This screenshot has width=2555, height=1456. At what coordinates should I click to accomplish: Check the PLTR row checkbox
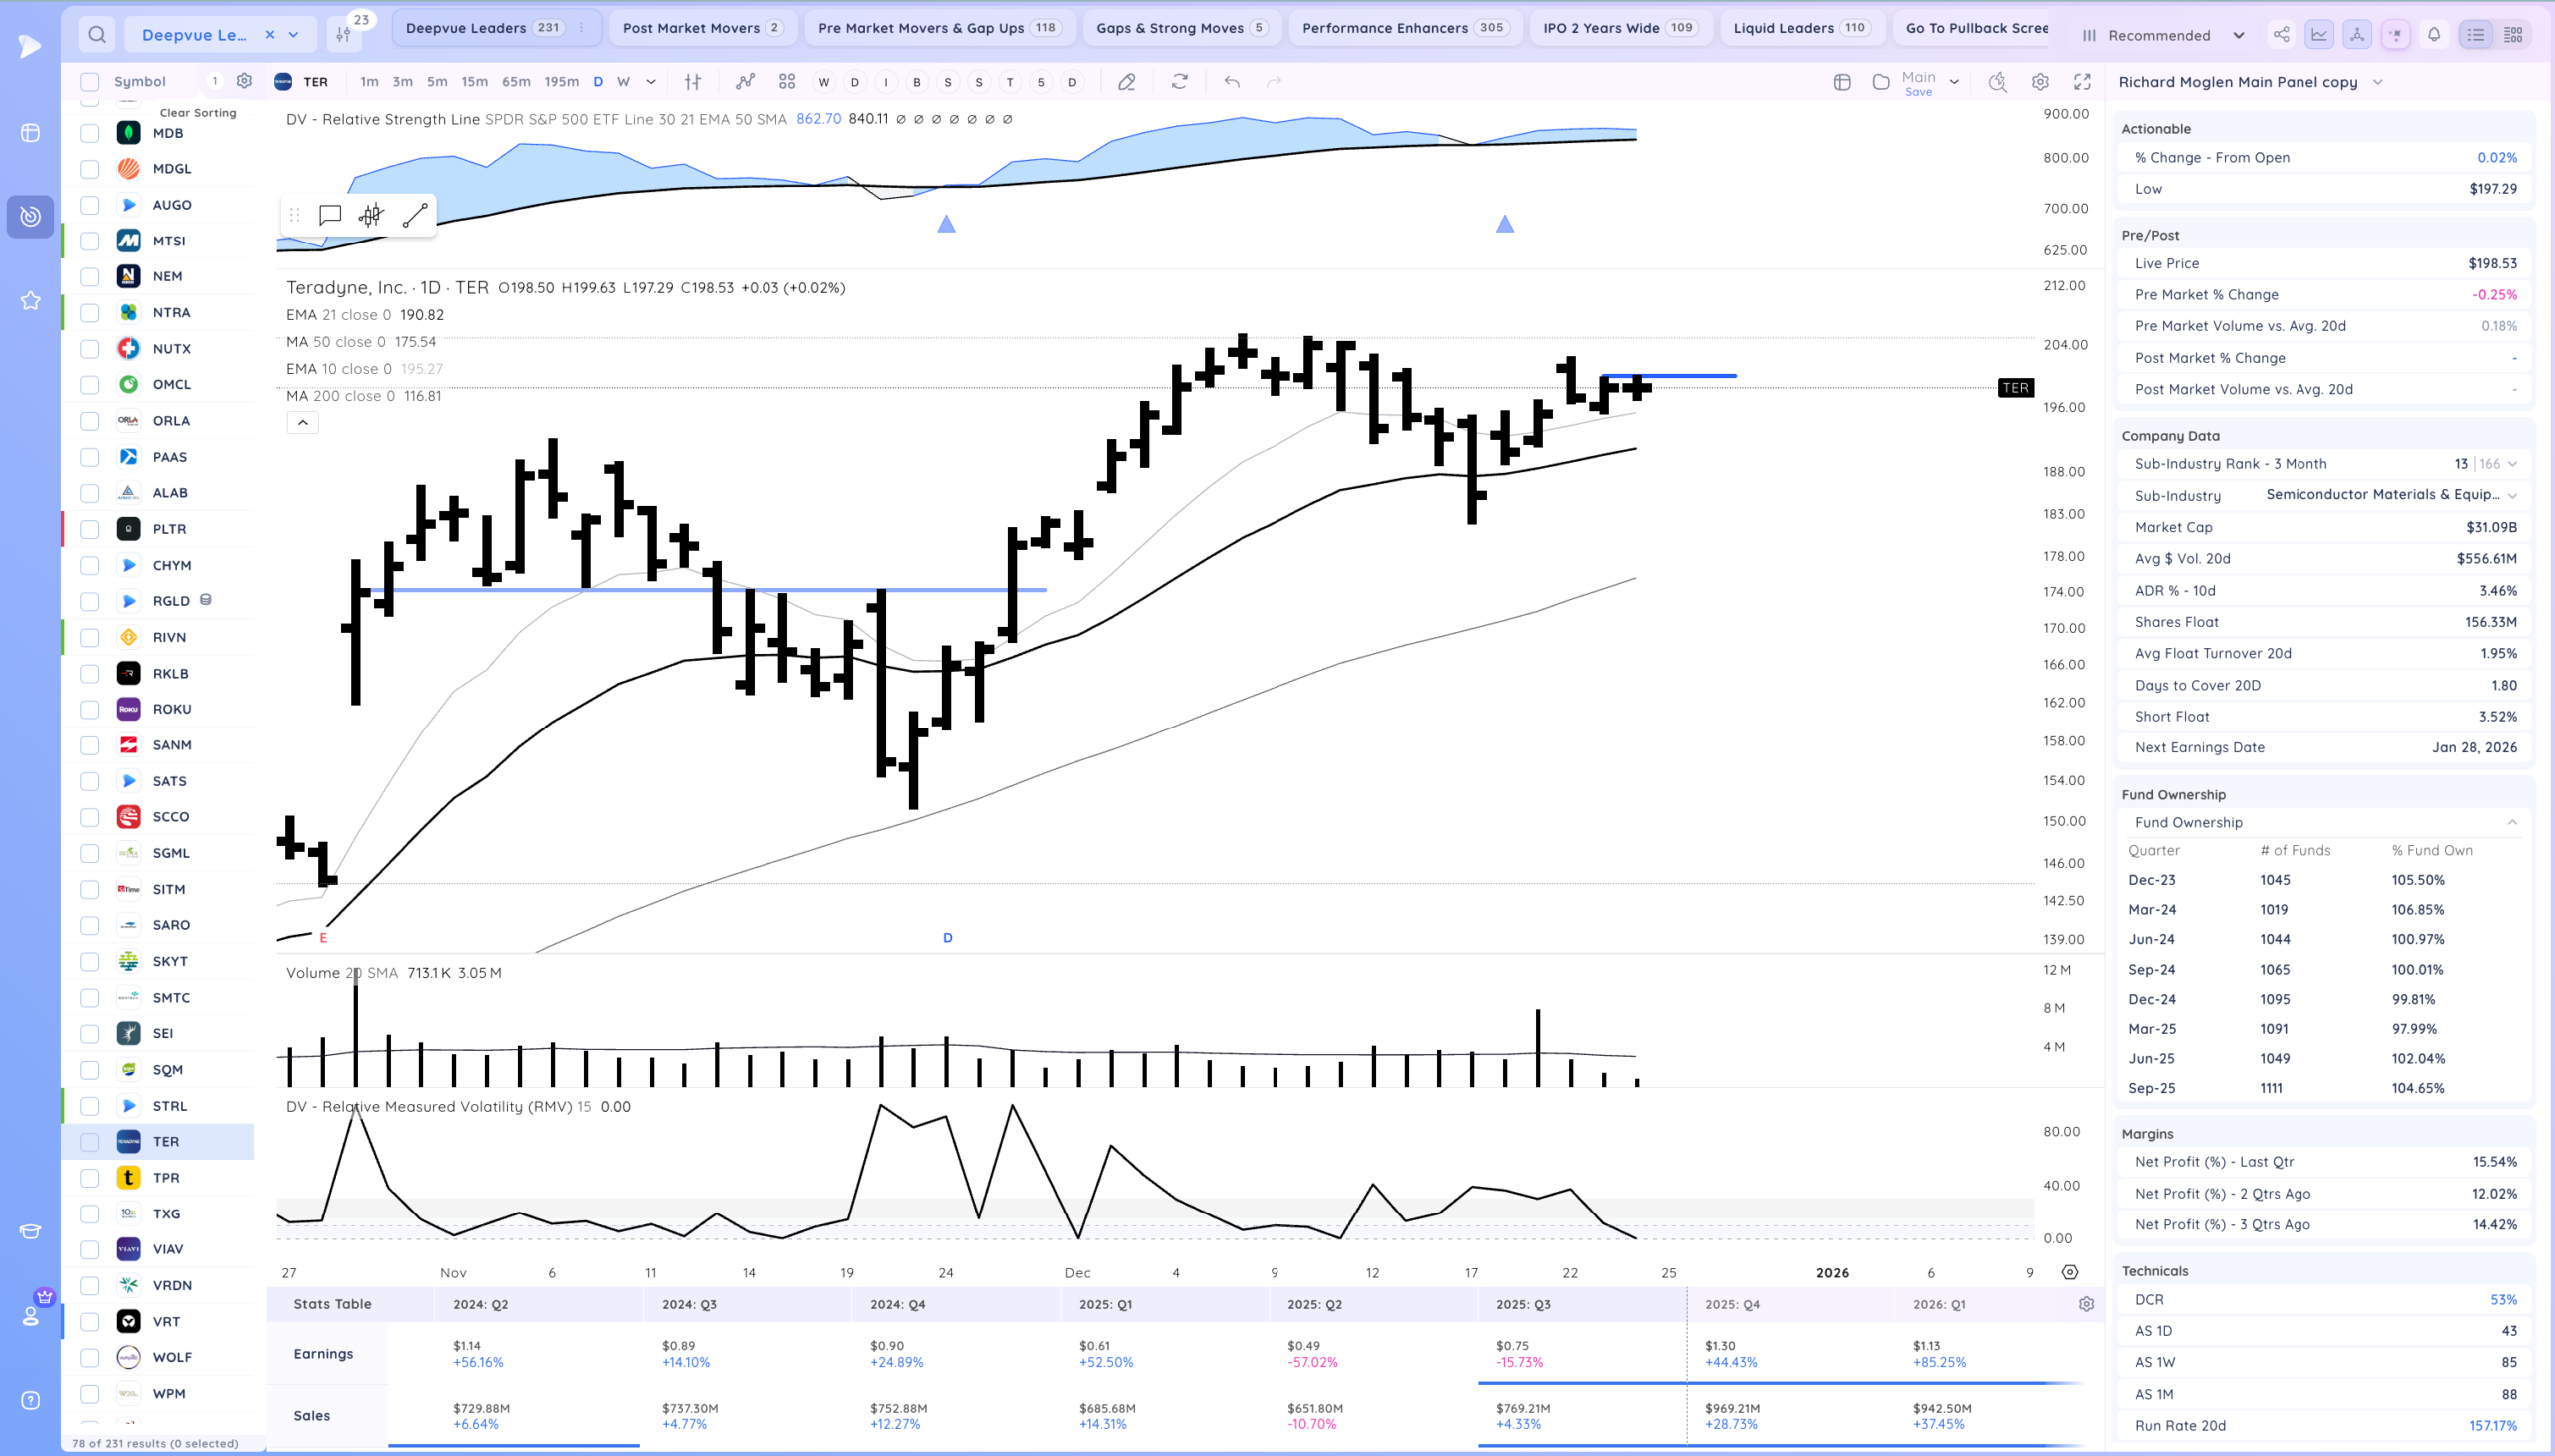pyautogui.click(x=90, y=529)
